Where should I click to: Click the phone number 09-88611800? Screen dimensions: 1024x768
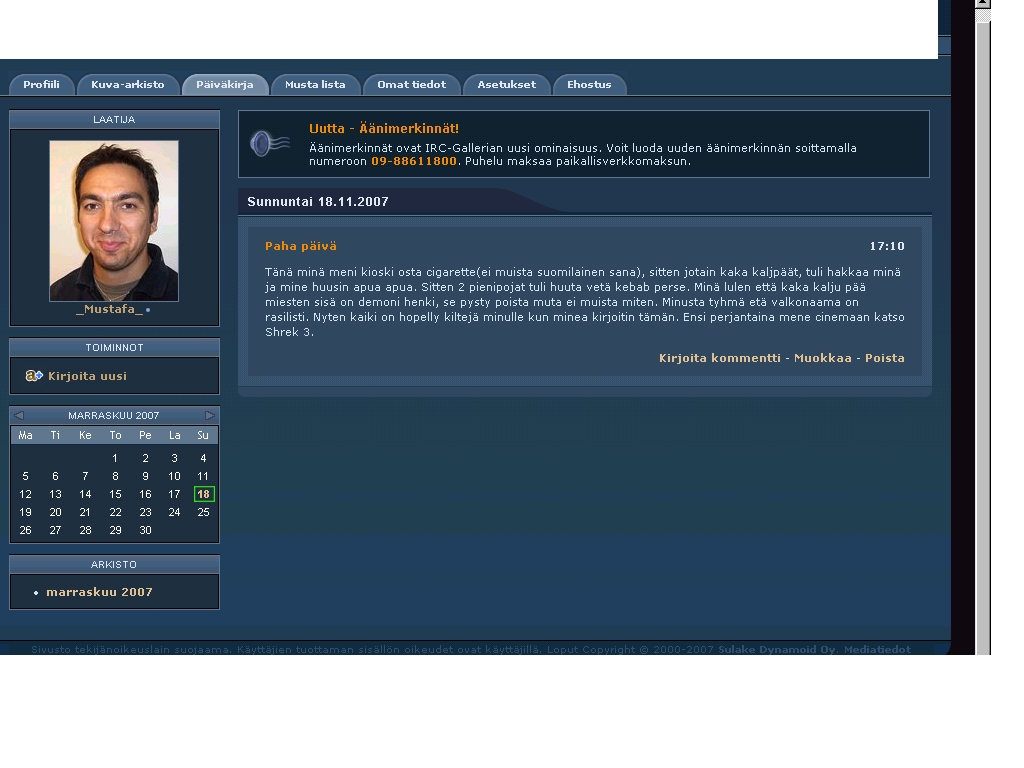414,161
